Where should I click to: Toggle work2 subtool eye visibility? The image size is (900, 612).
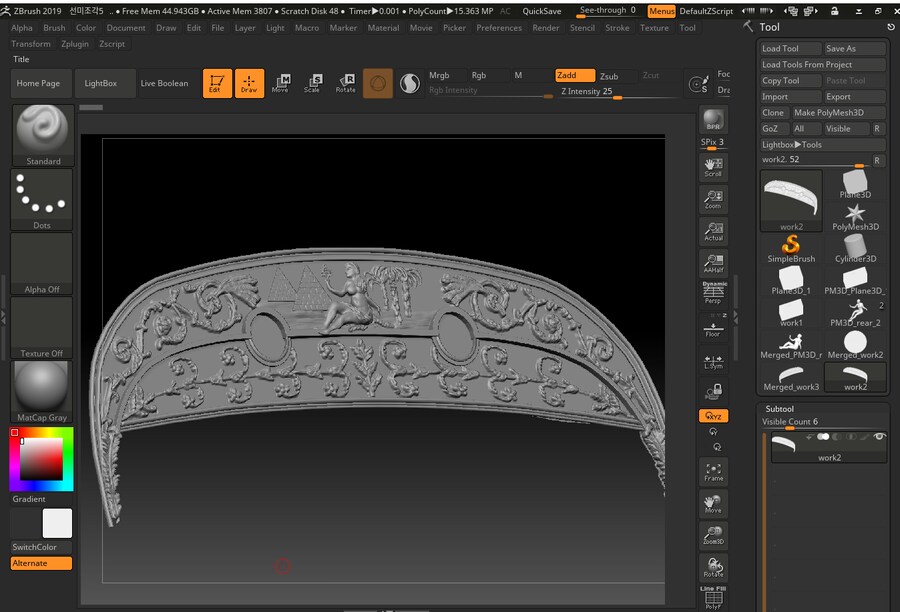coord(880,437)
